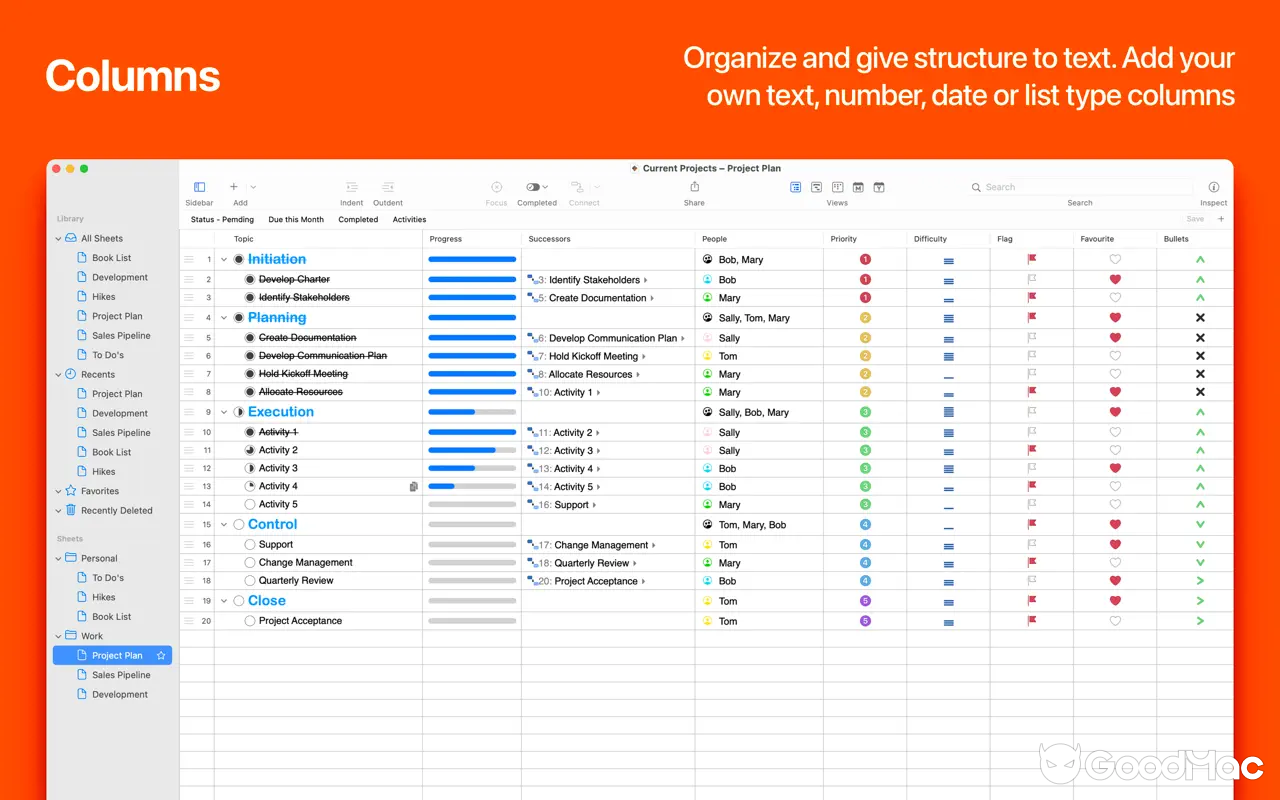Viewport: 1280px width, 800px height.
Task: Collapse the Execution section
Action: point(224,411)
